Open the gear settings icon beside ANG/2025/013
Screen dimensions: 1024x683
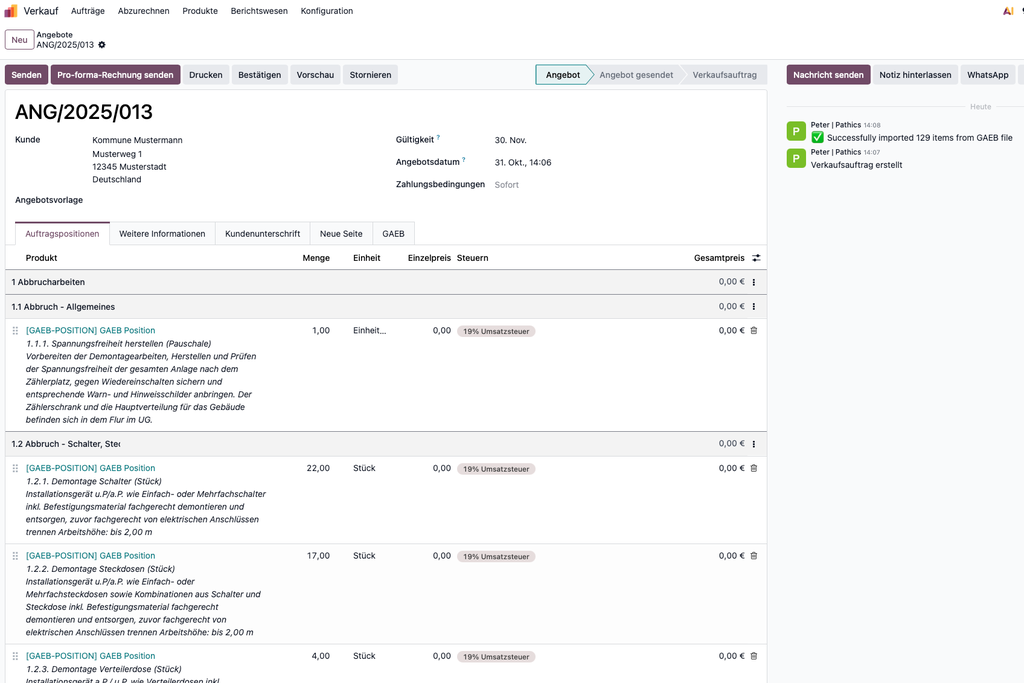pos(102,45)
